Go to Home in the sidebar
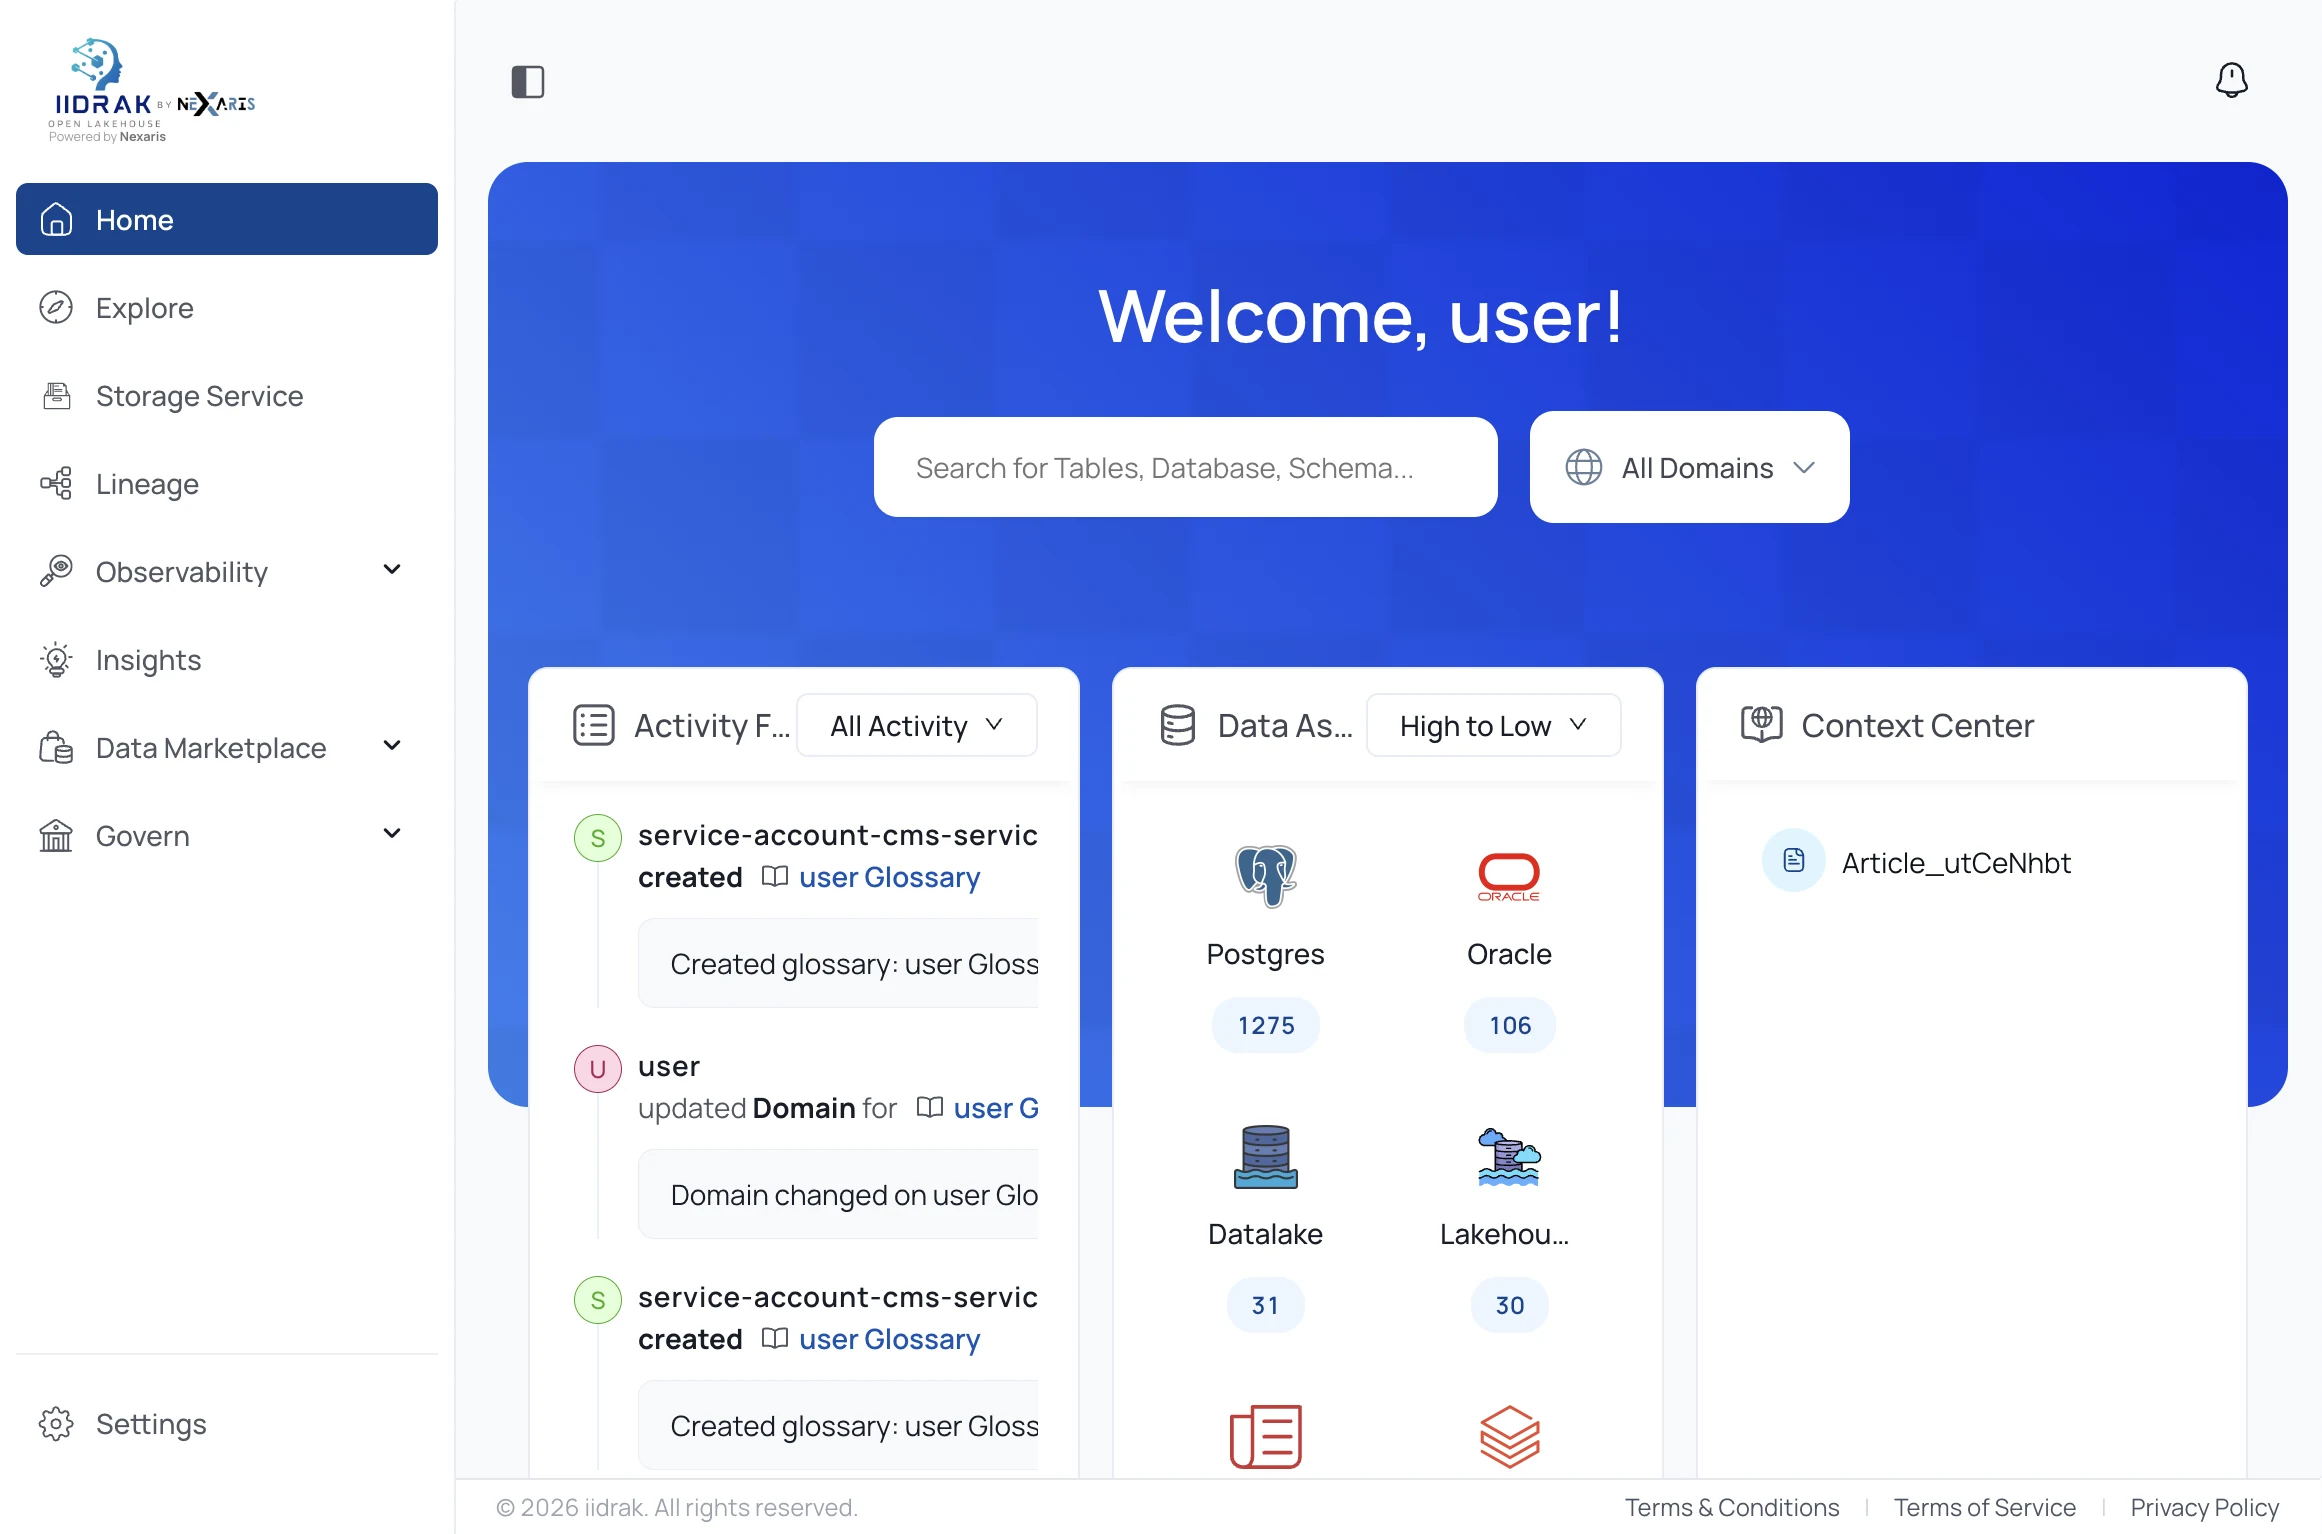 pyautogui.click(x=227, y=219)
